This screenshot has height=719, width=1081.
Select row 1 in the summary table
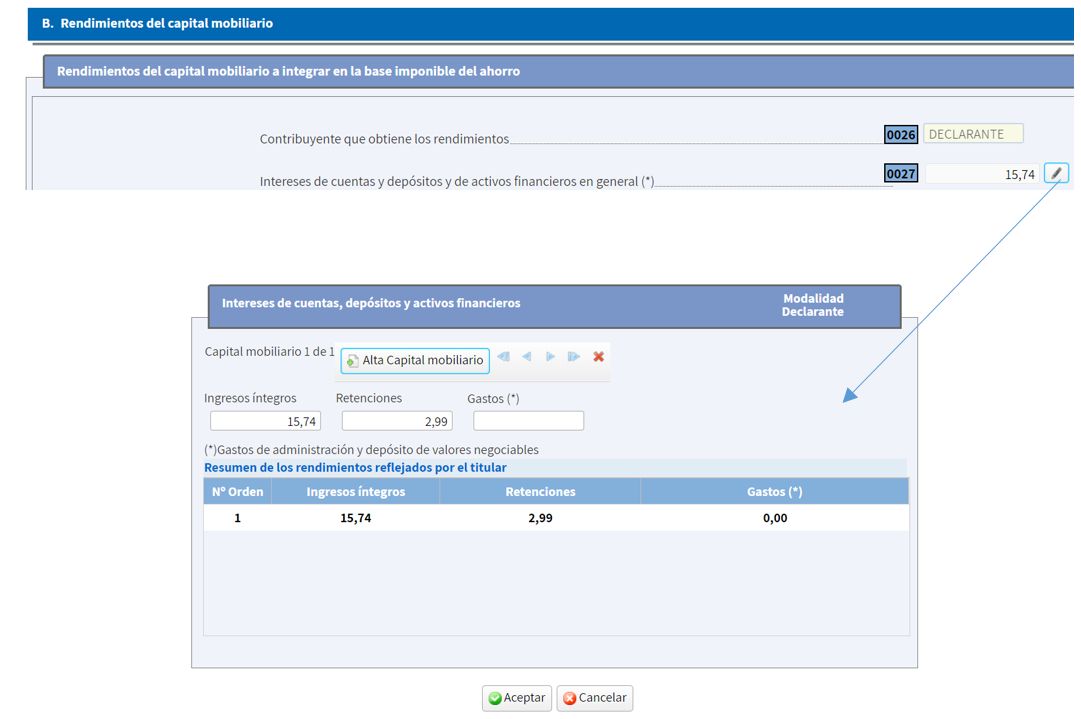coord(556,518)
